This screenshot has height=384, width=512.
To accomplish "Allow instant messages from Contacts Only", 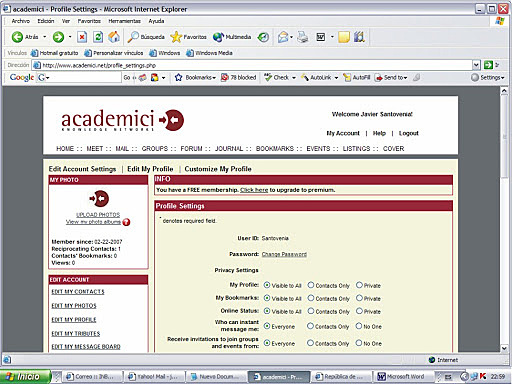I will click(x=310, y=326).
